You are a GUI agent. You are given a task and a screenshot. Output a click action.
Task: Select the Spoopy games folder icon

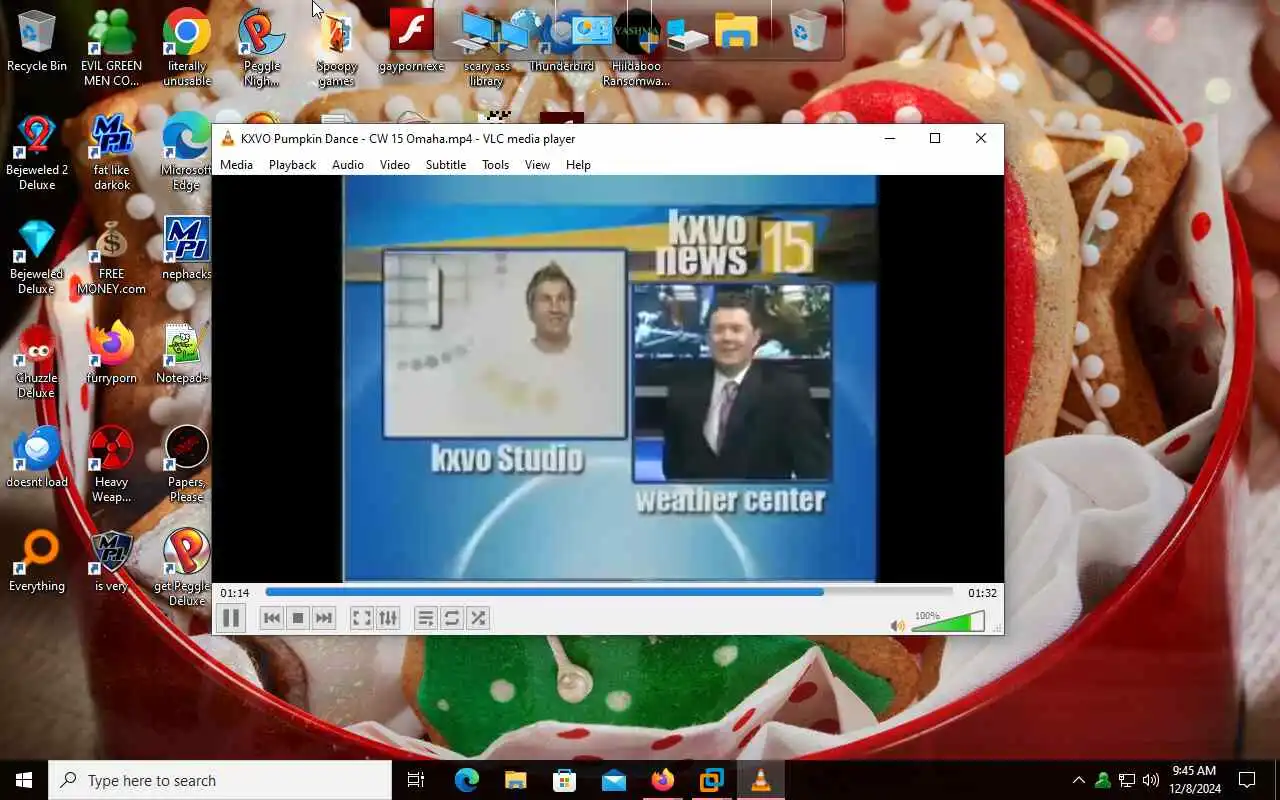tap(337, 48)
